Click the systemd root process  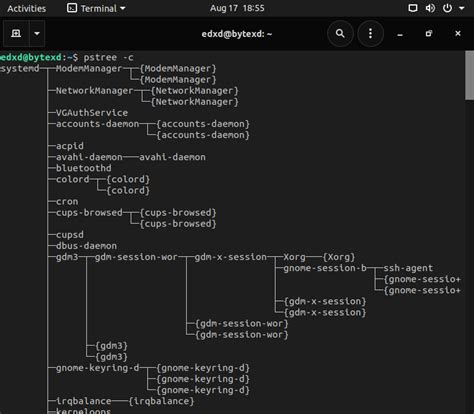(20, 69)
